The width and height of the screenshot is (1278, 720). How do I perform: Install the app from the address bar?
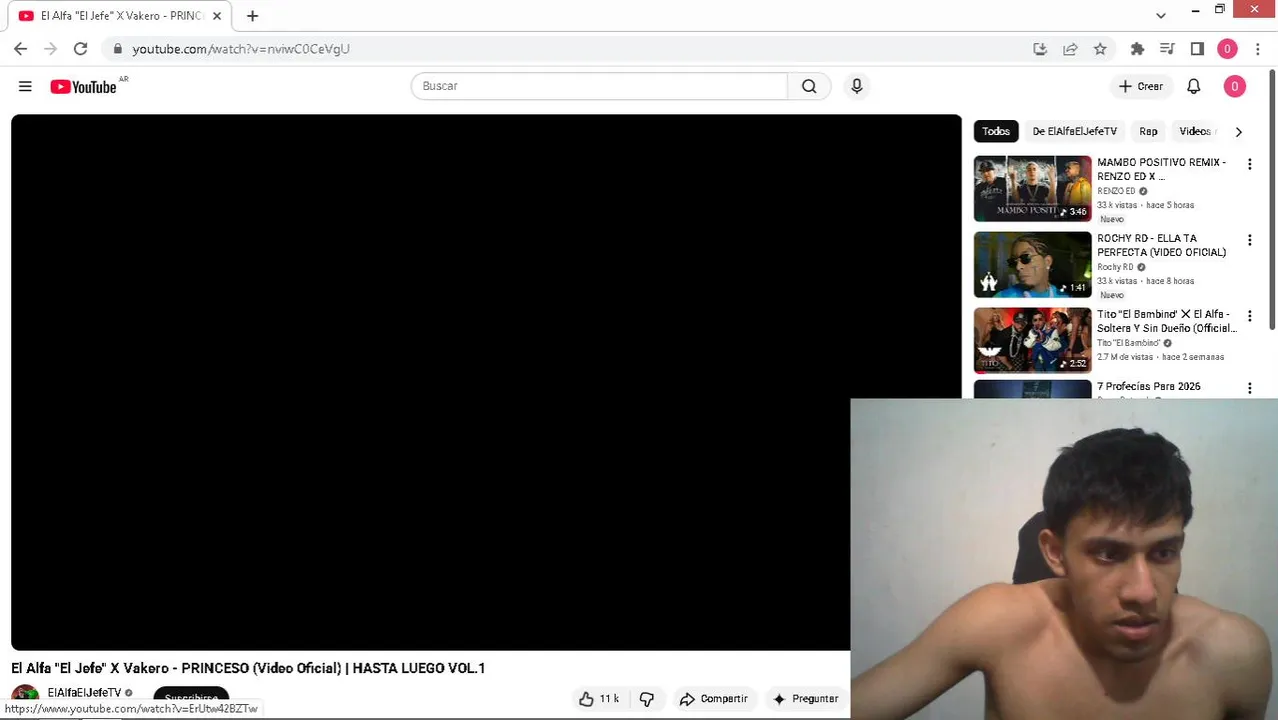[1040, 48]
